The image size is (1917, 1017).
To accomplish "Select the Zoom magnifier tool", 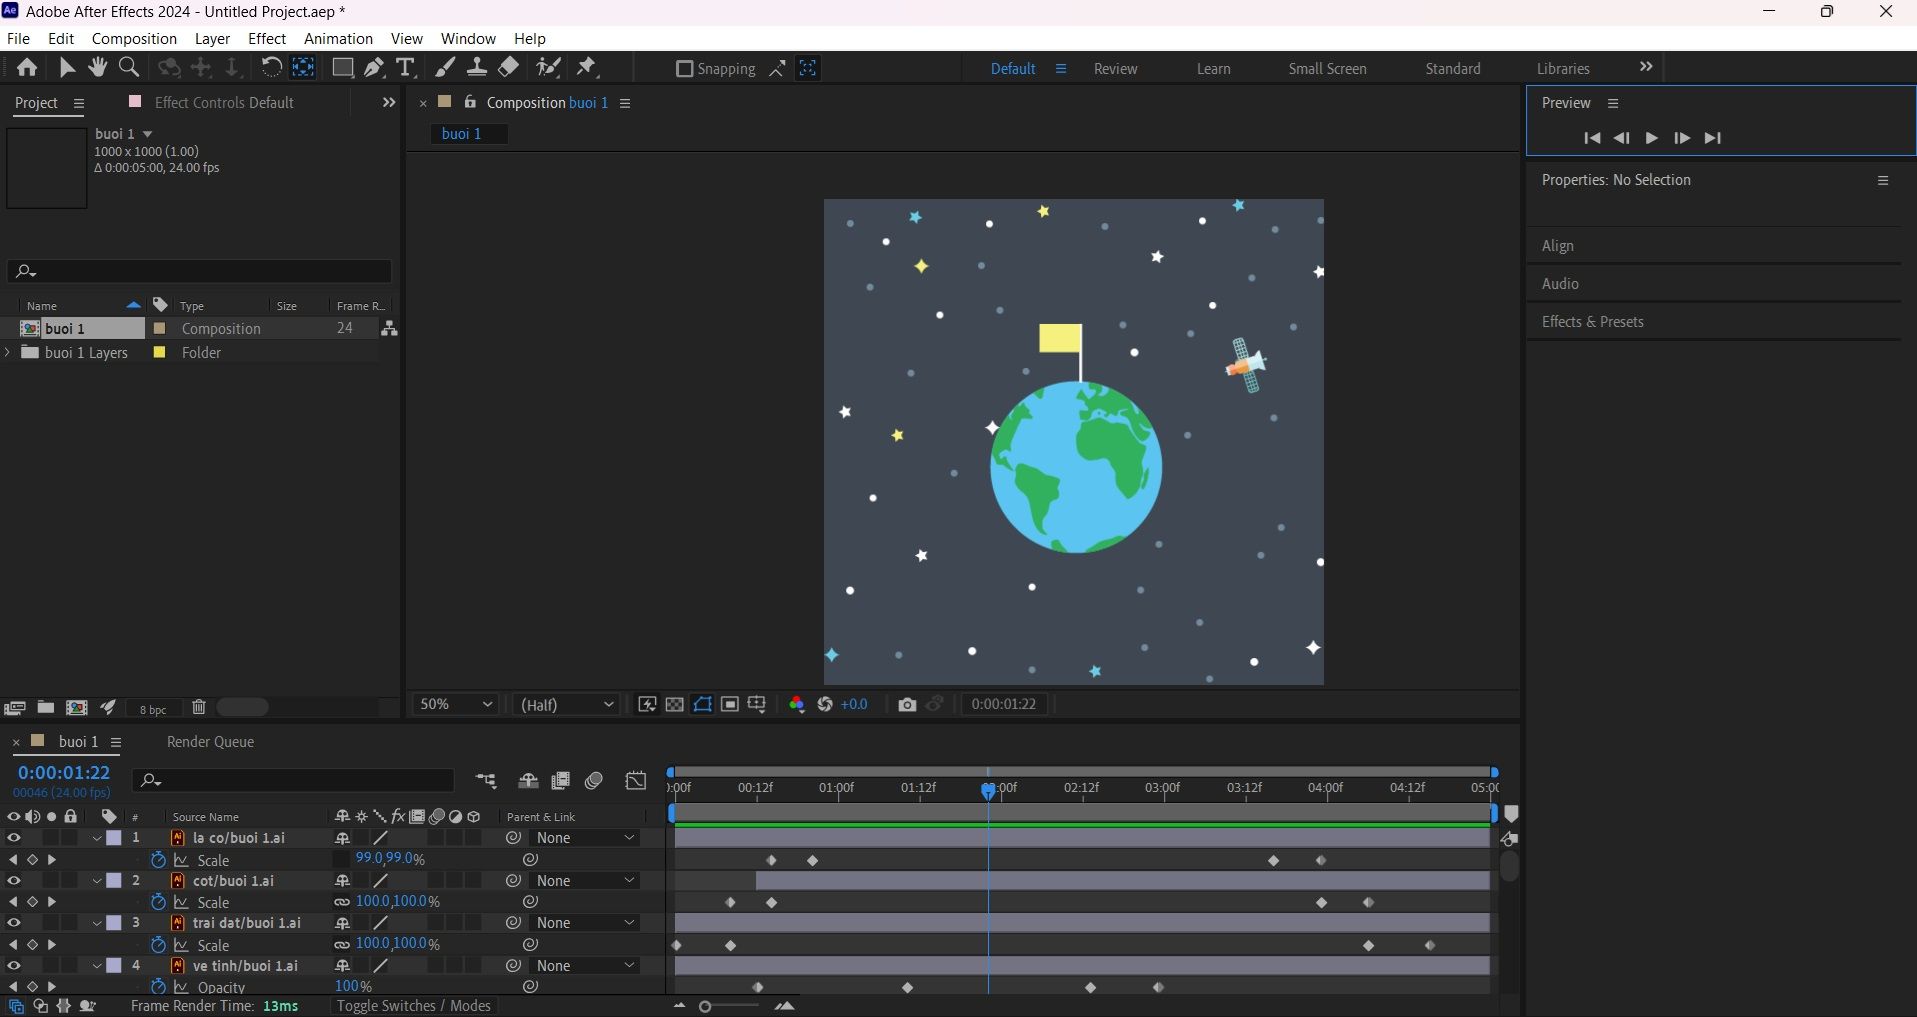I will tap(129, 67).
